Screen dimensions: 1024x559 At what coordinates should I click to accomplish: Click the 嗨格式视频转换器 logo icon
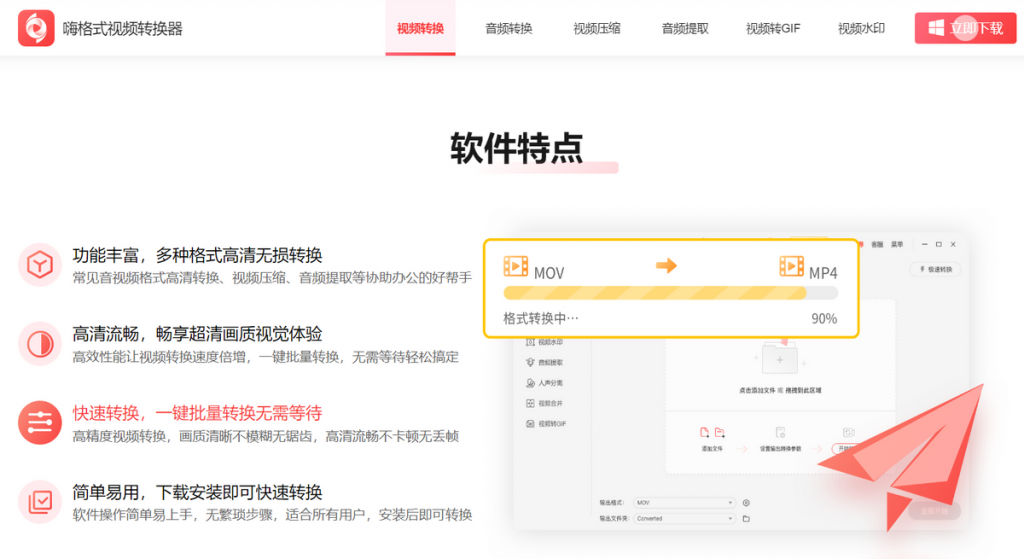36,29
